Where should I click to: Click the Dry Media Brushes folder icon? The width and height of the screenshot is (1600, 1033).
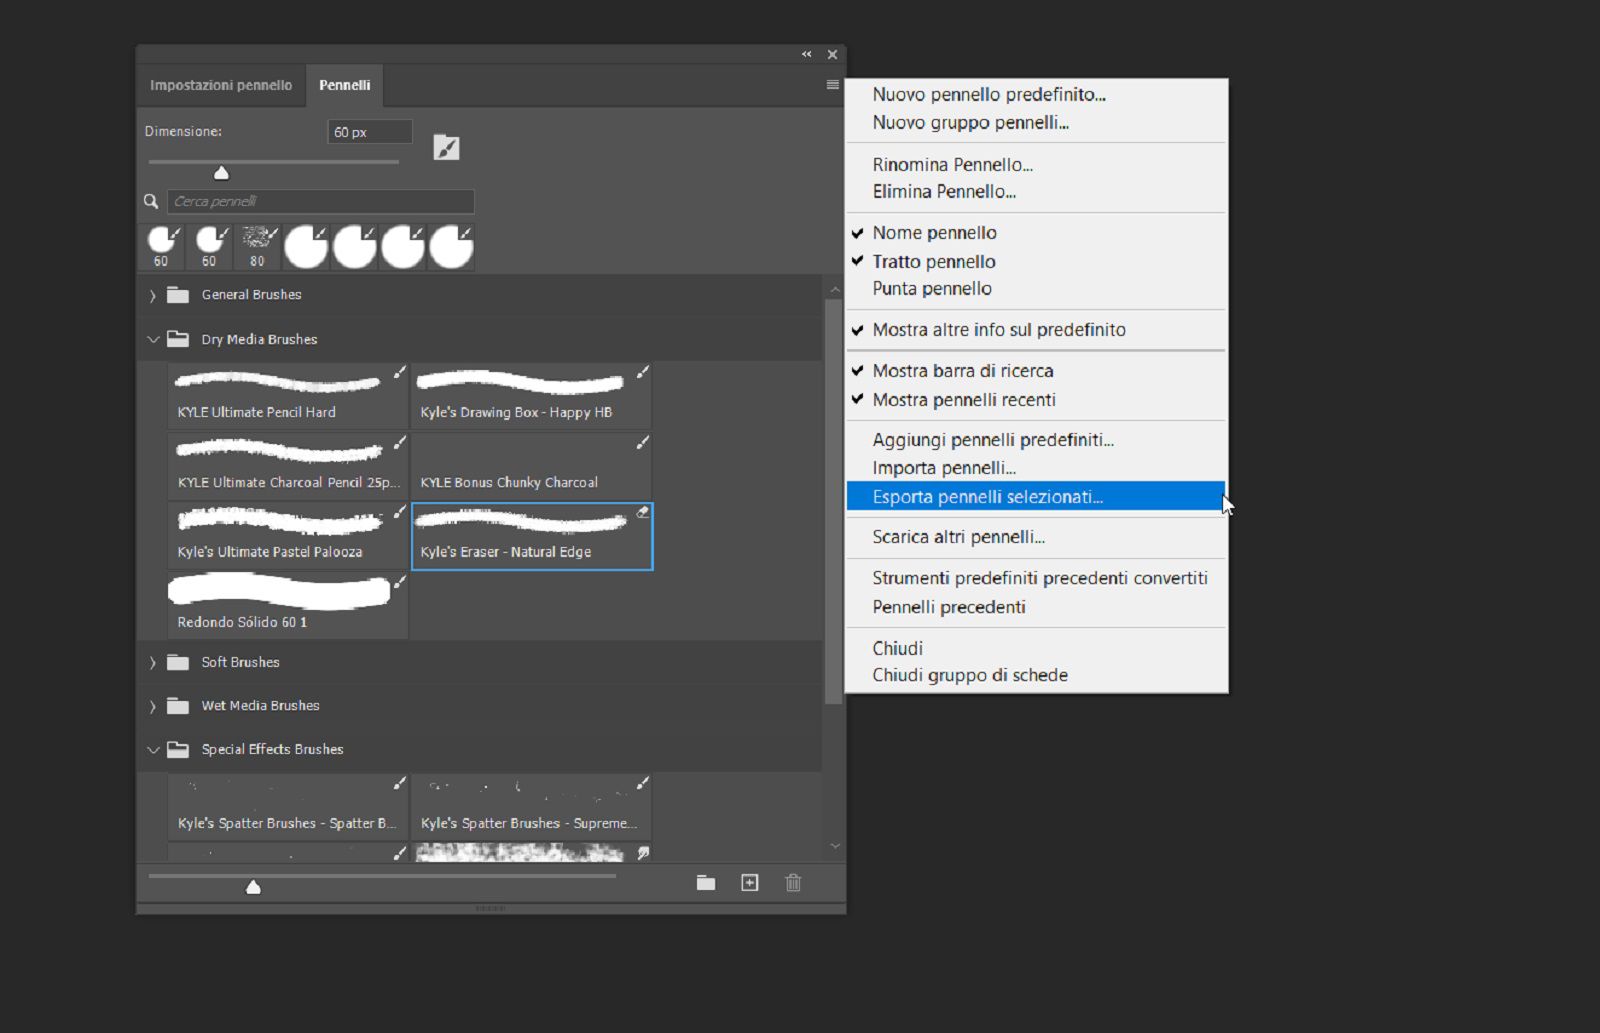[178, 339]
